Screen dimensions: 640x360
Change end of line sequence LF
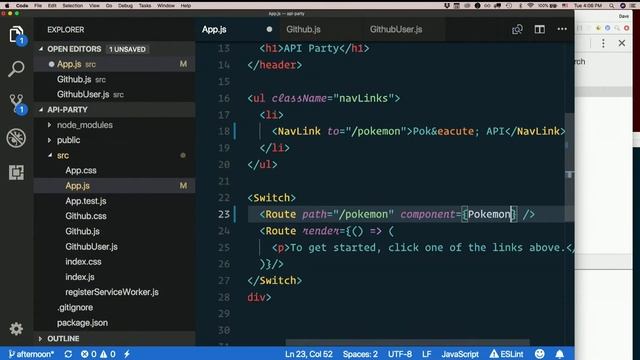tap(427, 354)
